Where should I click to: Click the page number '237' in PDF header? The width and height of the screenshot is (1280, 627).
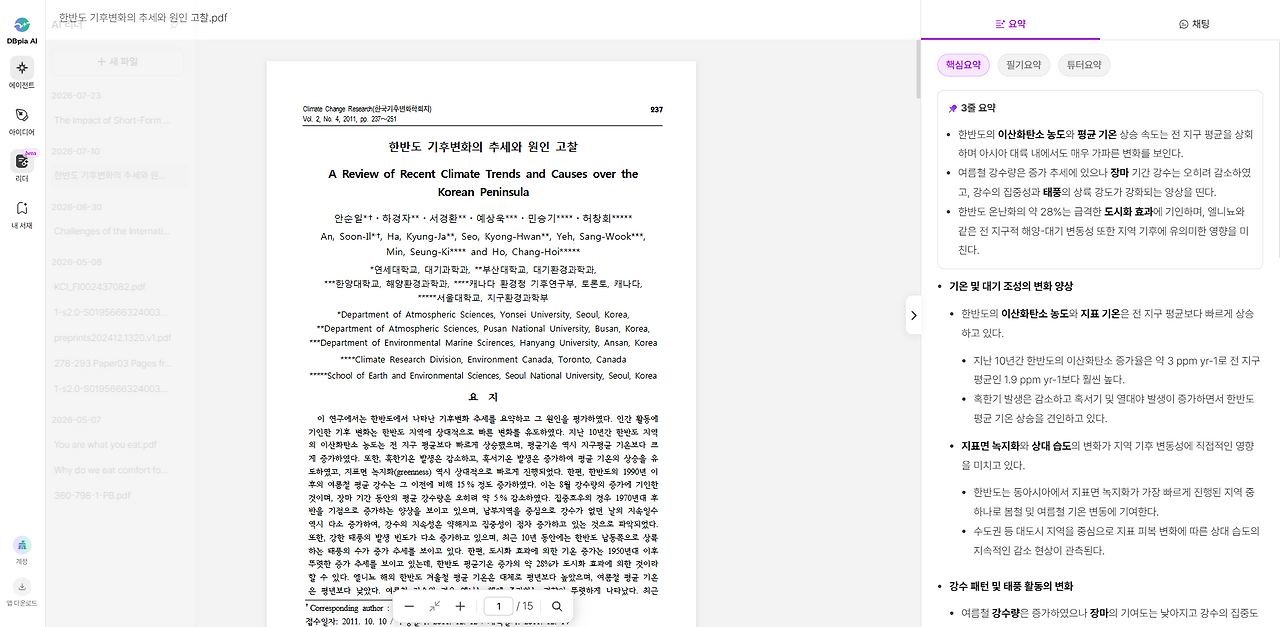(656, 109)
